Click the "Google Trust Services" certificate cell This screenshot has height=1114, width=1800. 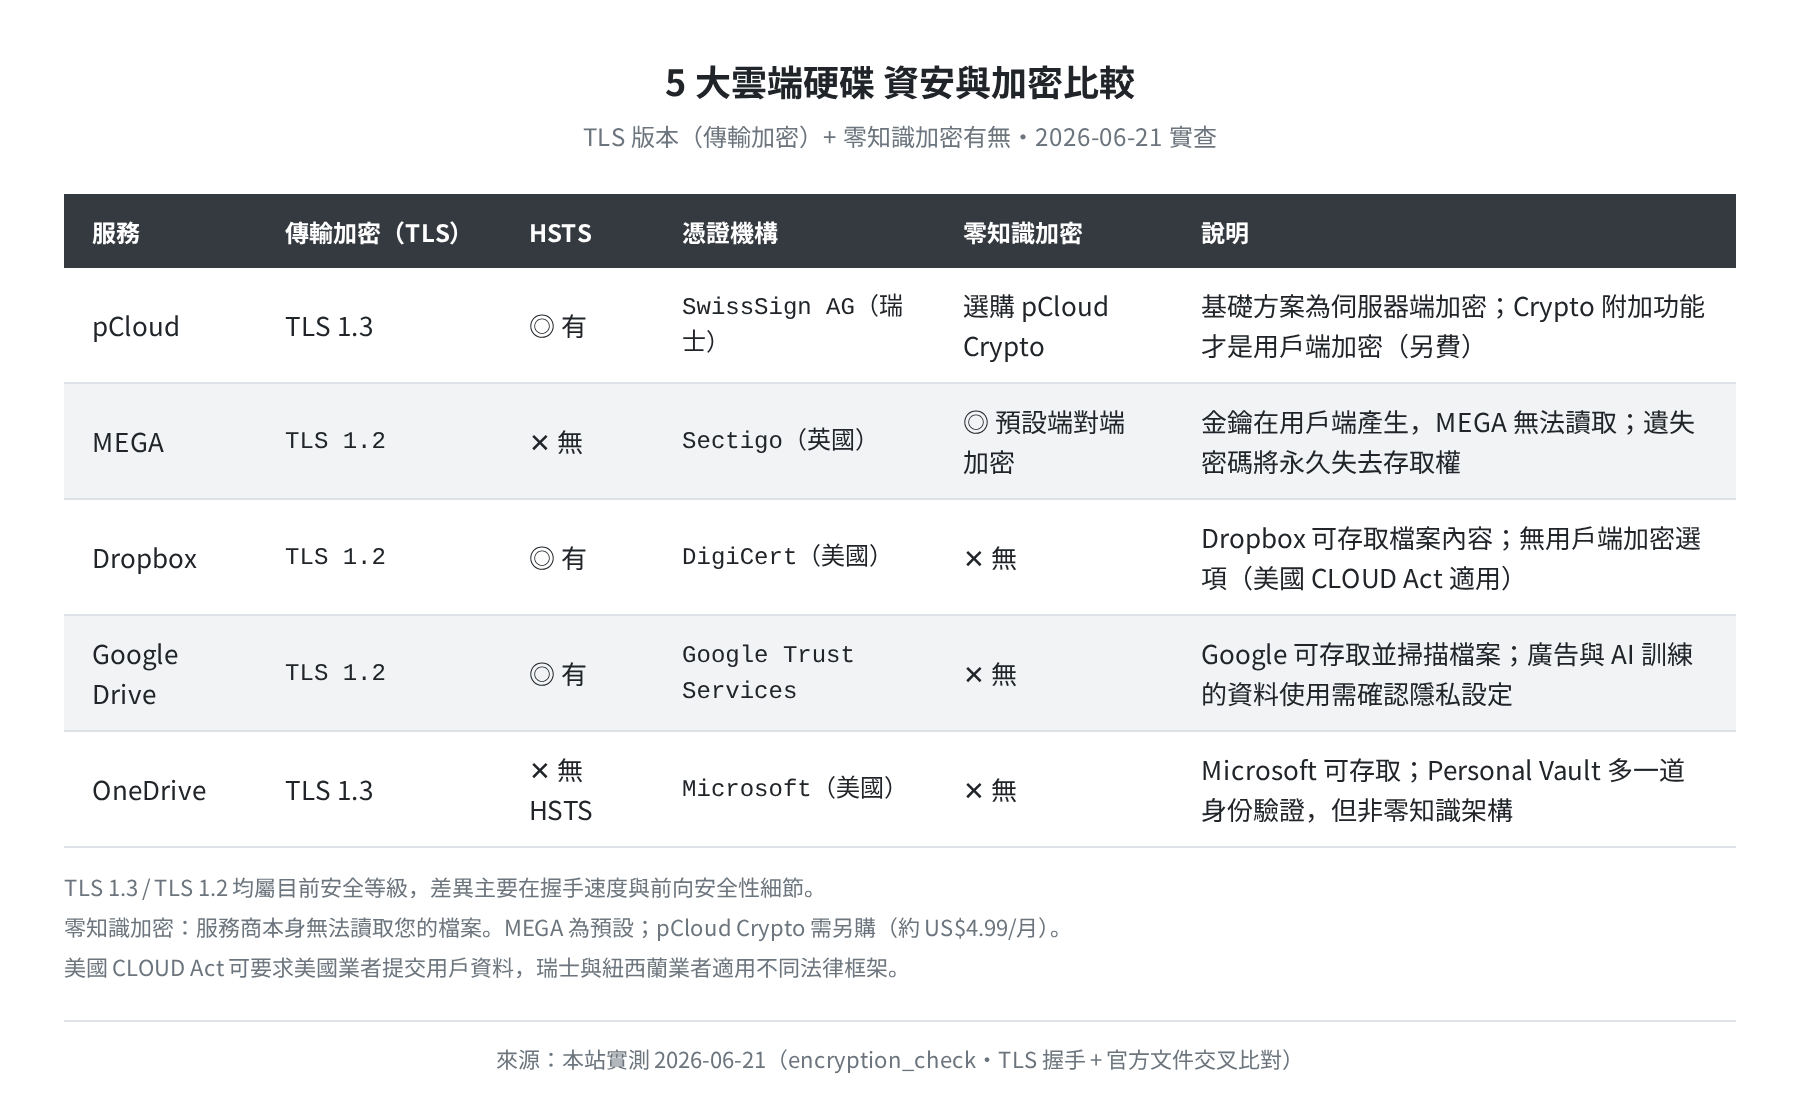coord(768,672)
